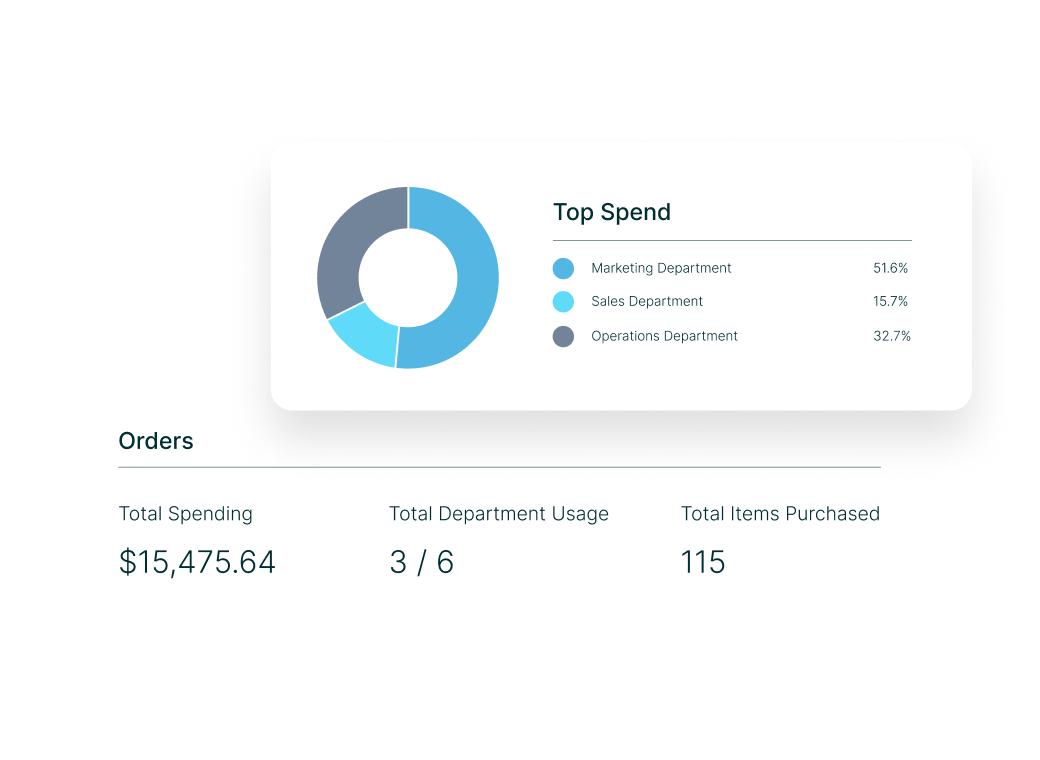Click the 15.7% sales percentage value
Image resolution: width=1040 pixels, height=760 pixels.
coord(890,301)
